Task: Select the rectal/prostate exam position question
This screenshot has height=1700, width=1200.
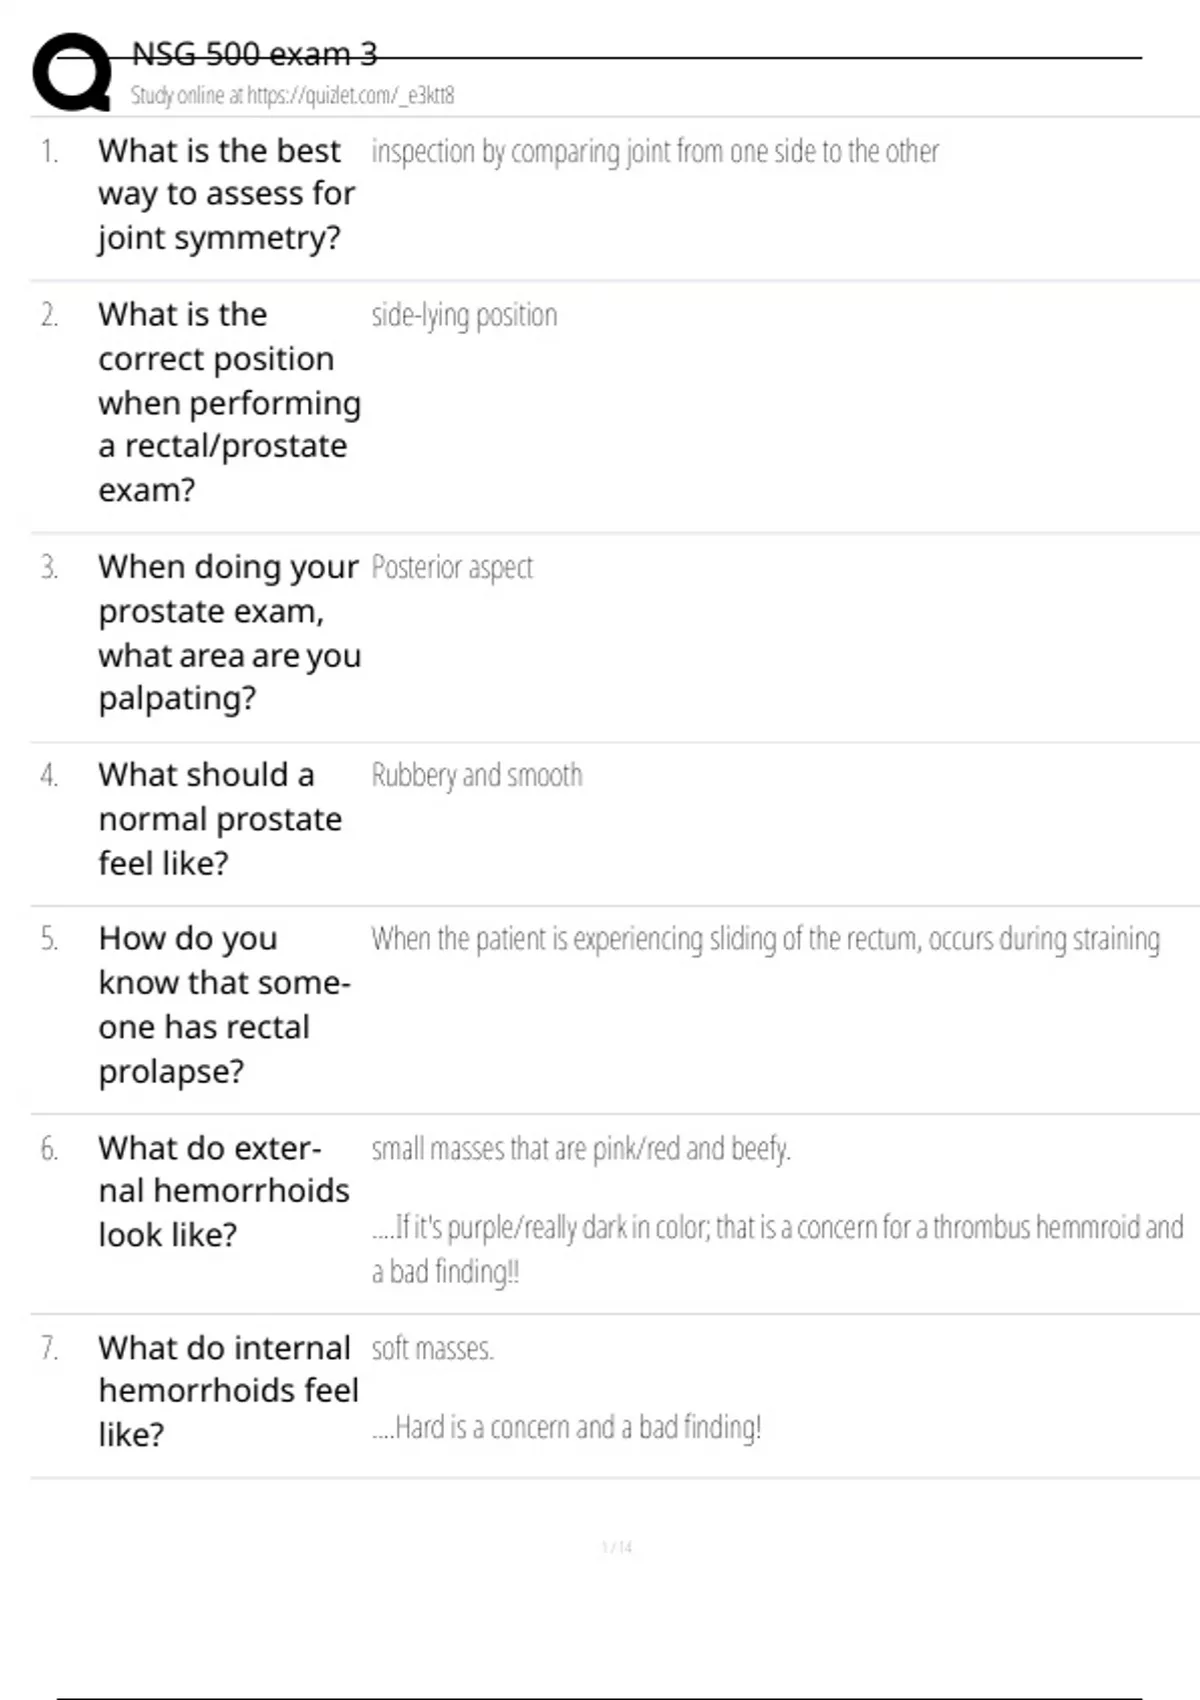Action: click(229, 402)
